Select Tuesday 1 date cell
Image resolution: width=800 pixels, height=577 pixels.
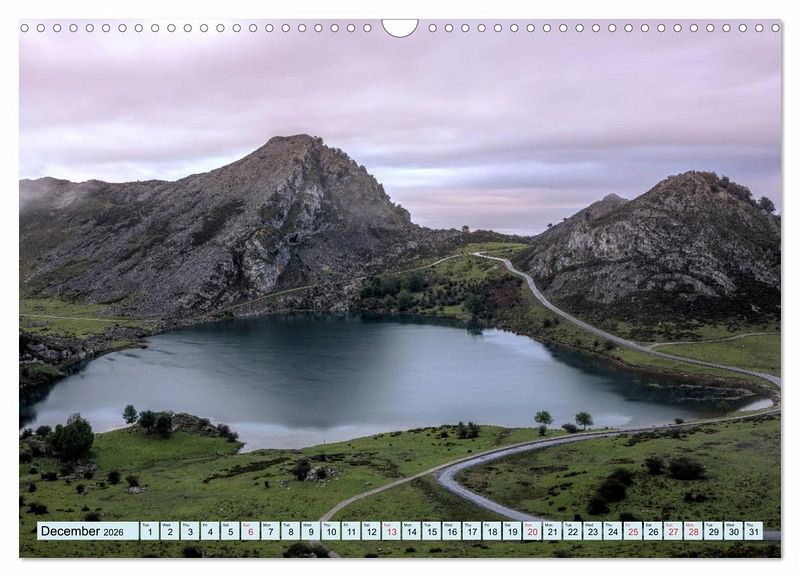[149, 531]
